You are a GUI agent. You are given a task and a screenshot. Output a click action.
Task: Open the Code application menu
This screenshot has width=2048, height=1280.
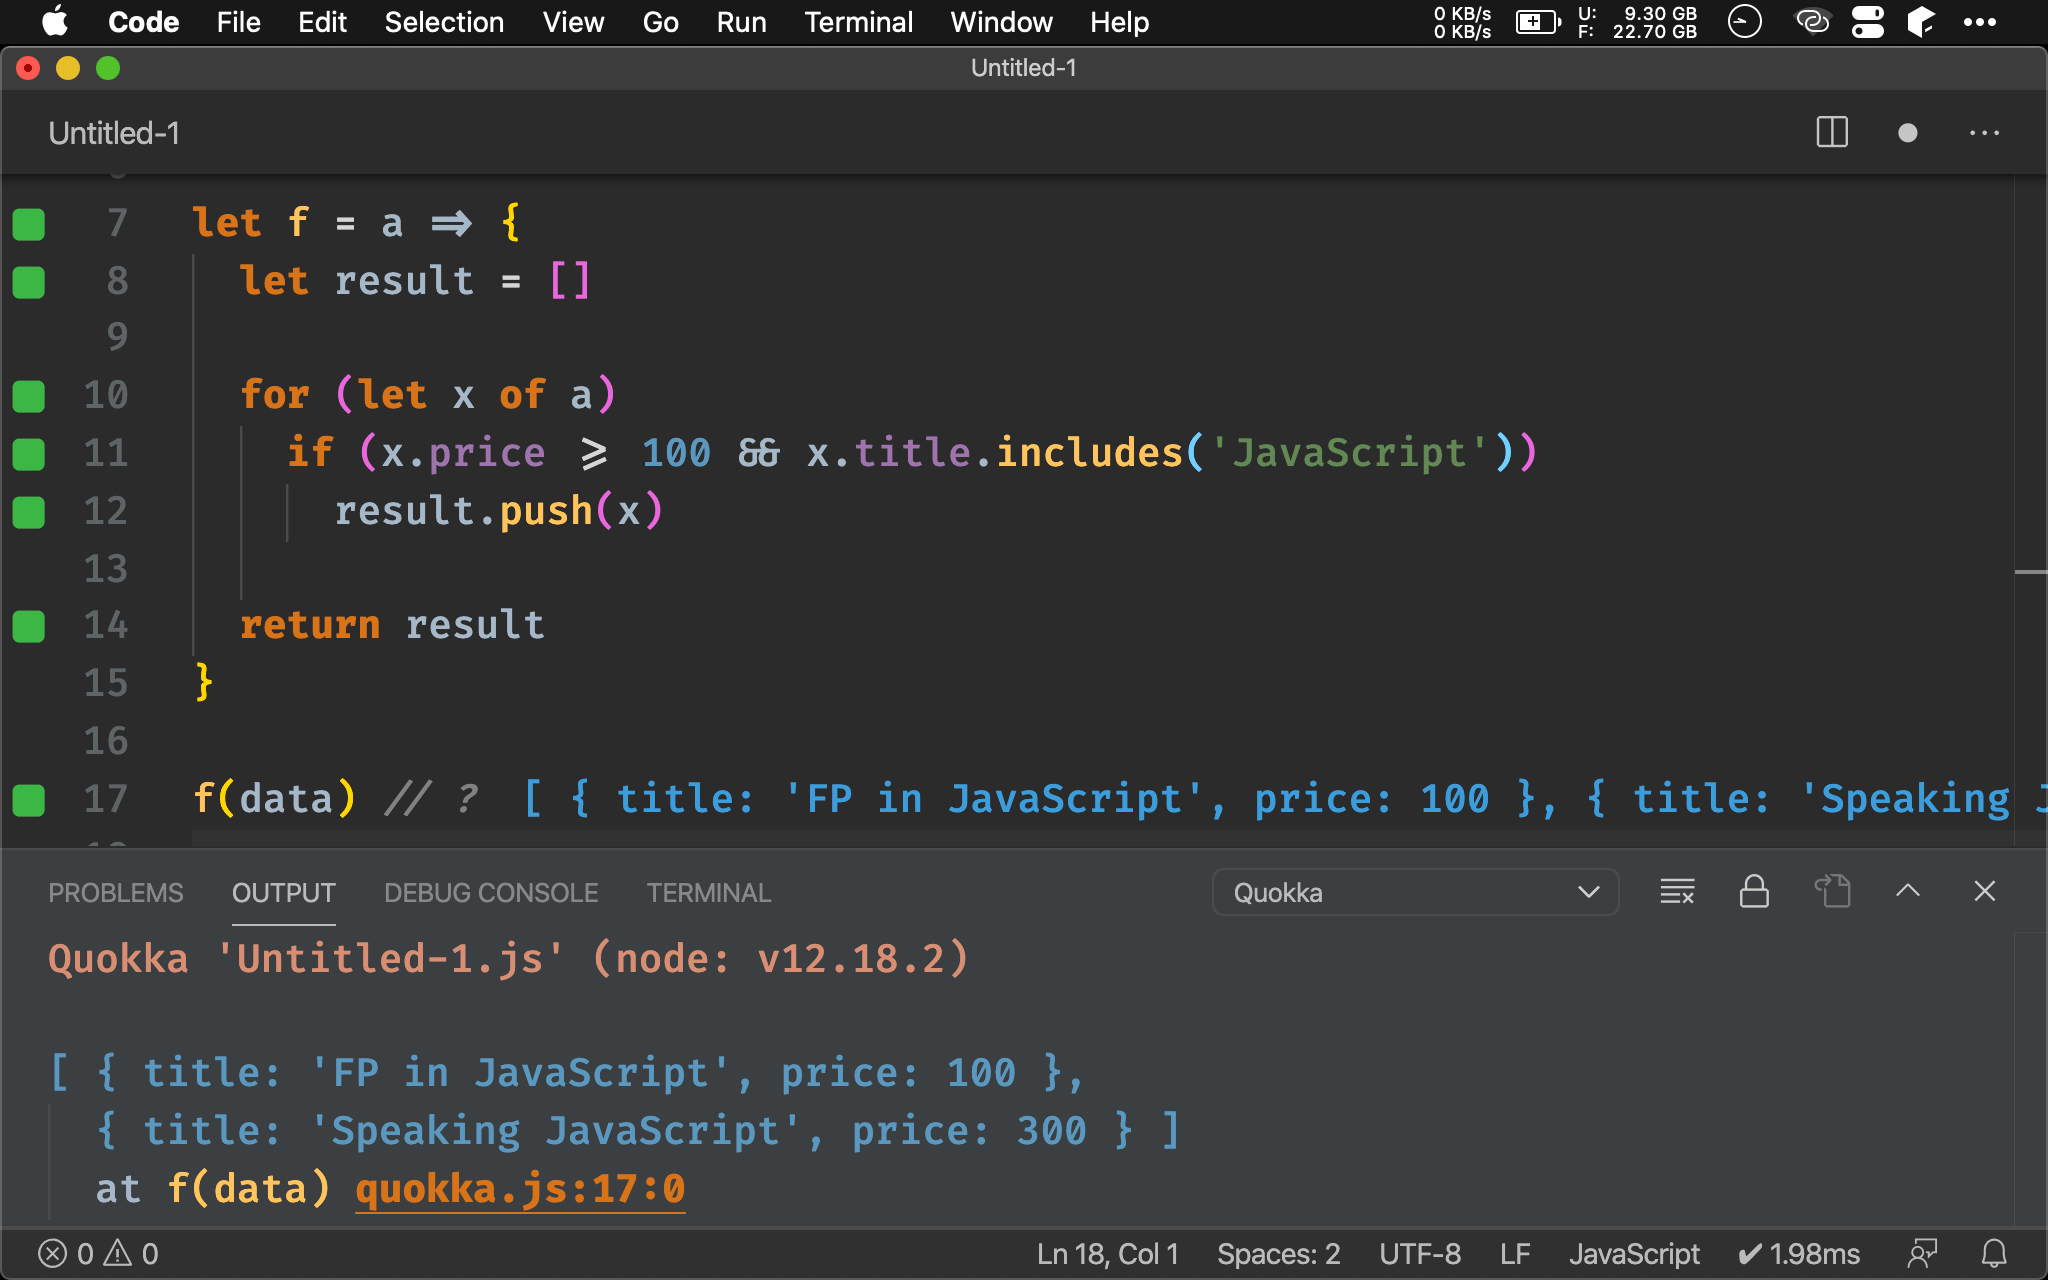(x=143, y=21)
